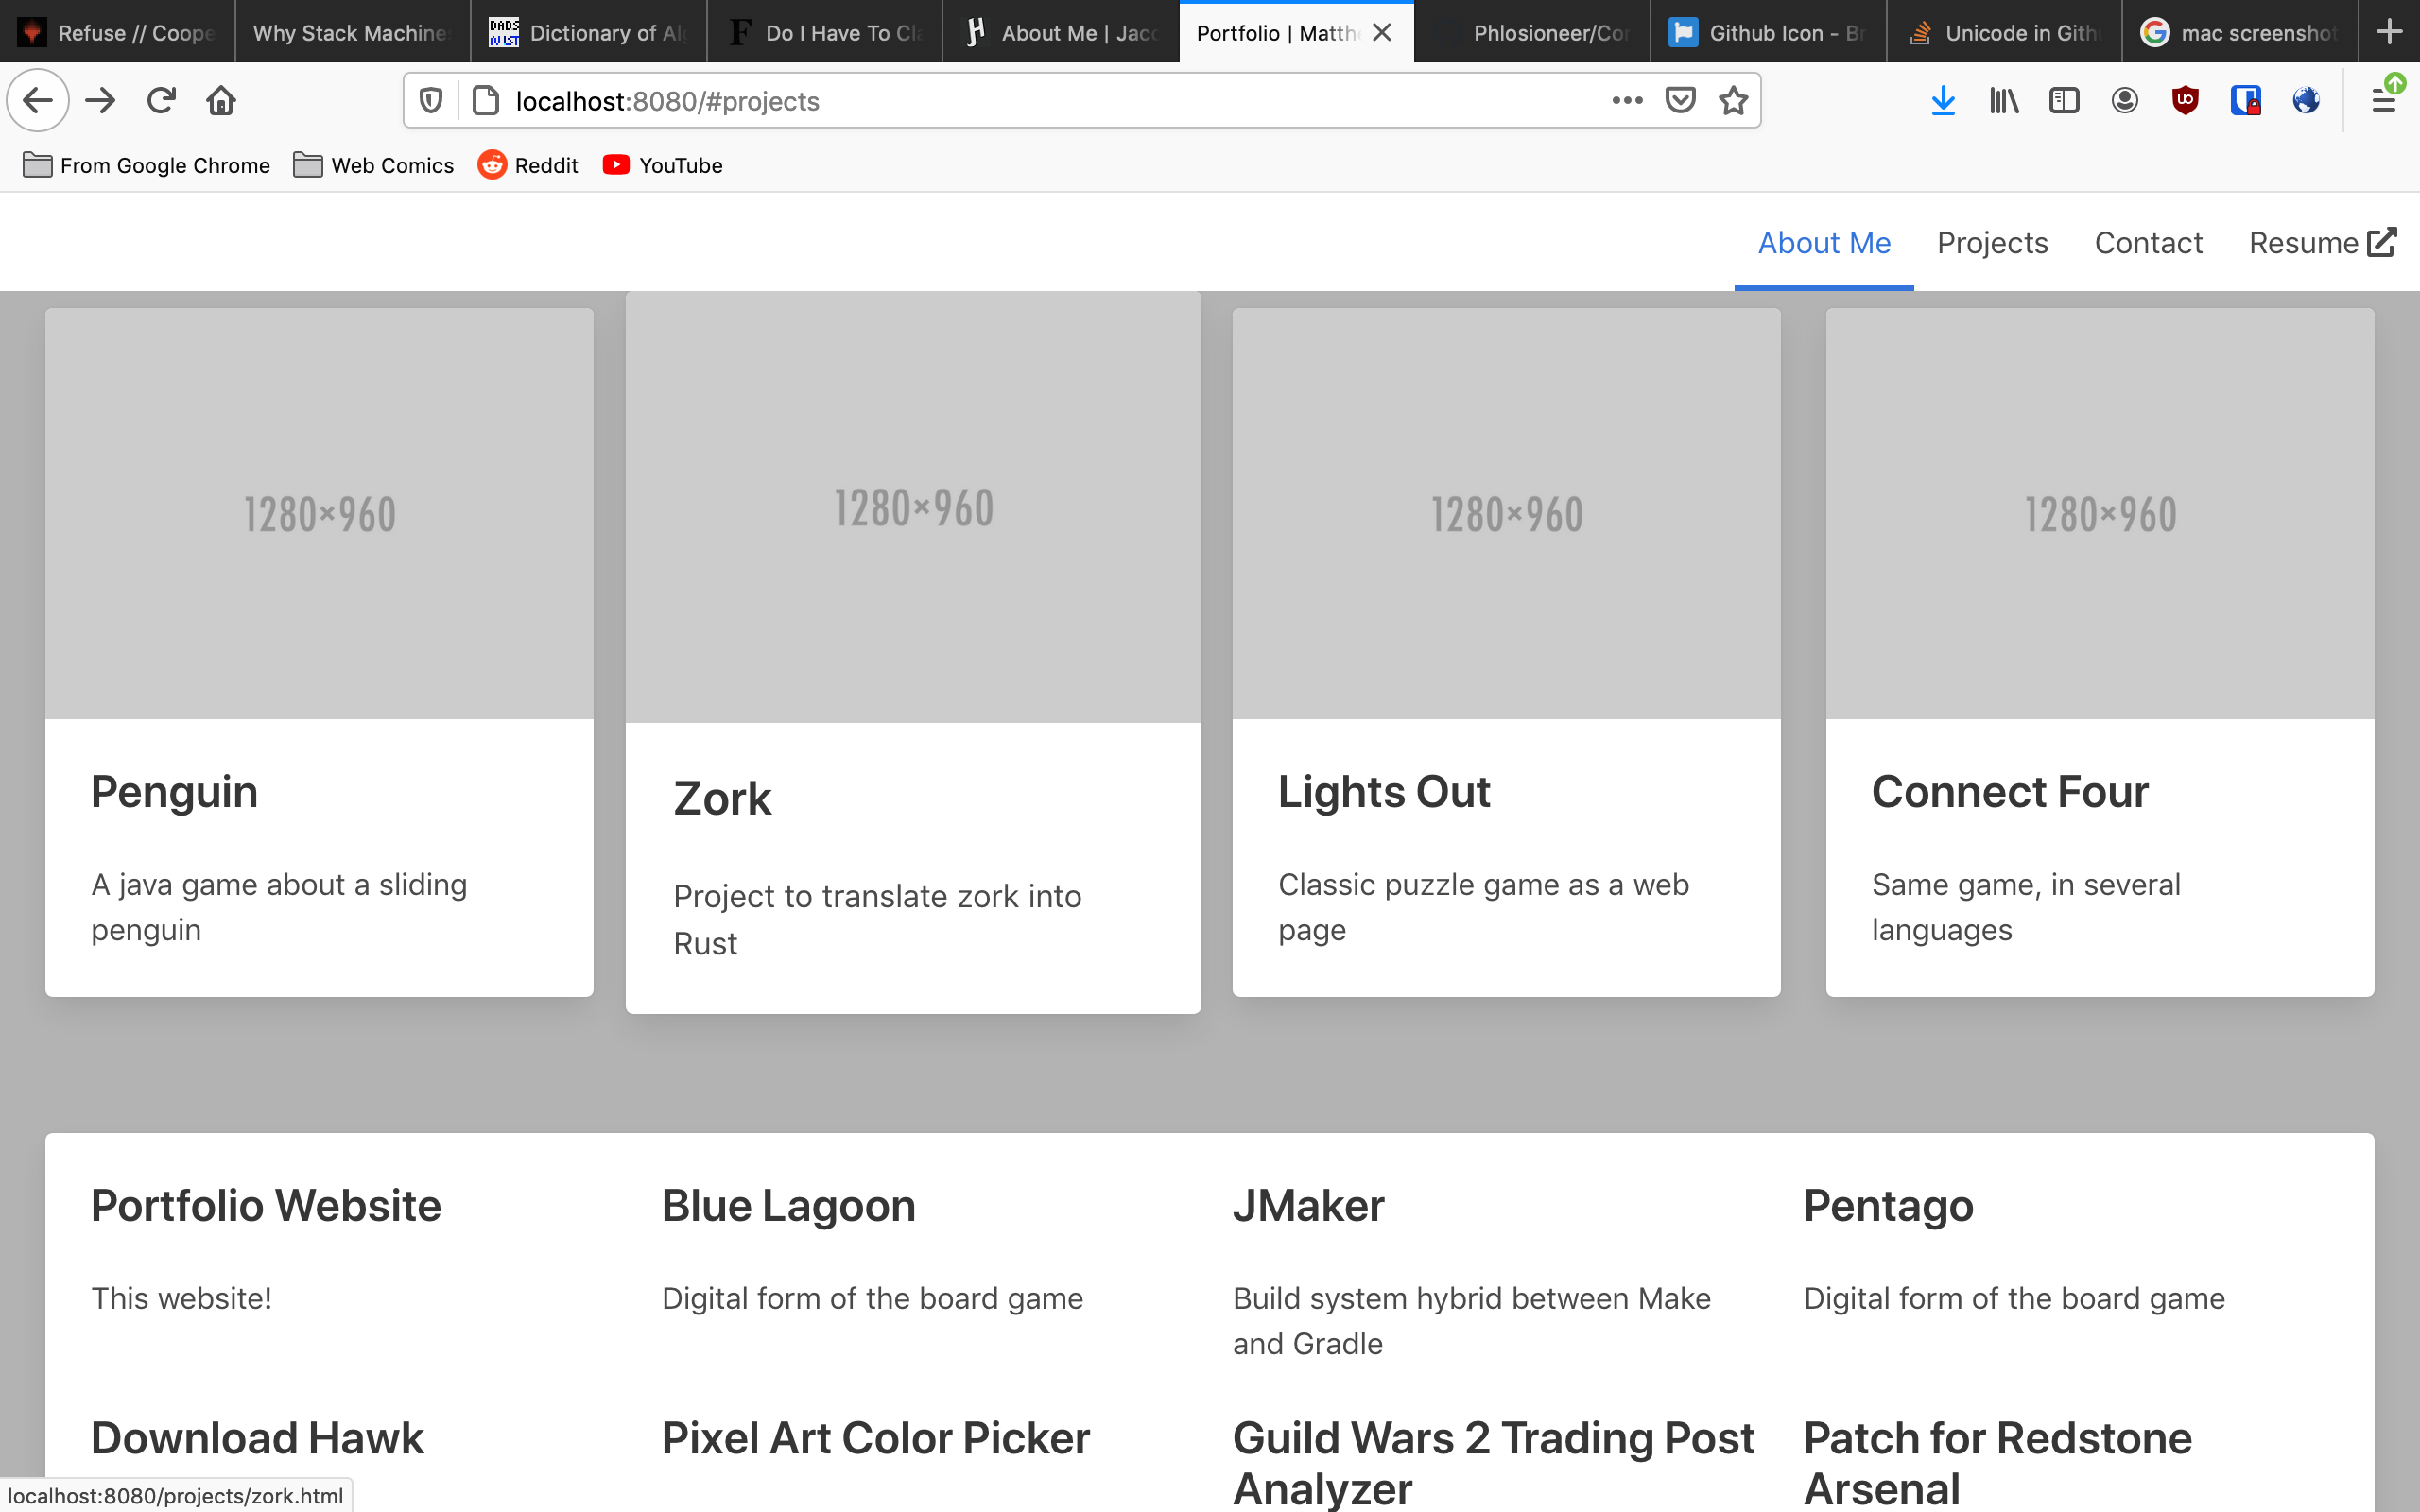Close the Portfolio tab
The height and width of the screenshot is (1512, 2420).
pyautogui.click(x=1382, y=32)
